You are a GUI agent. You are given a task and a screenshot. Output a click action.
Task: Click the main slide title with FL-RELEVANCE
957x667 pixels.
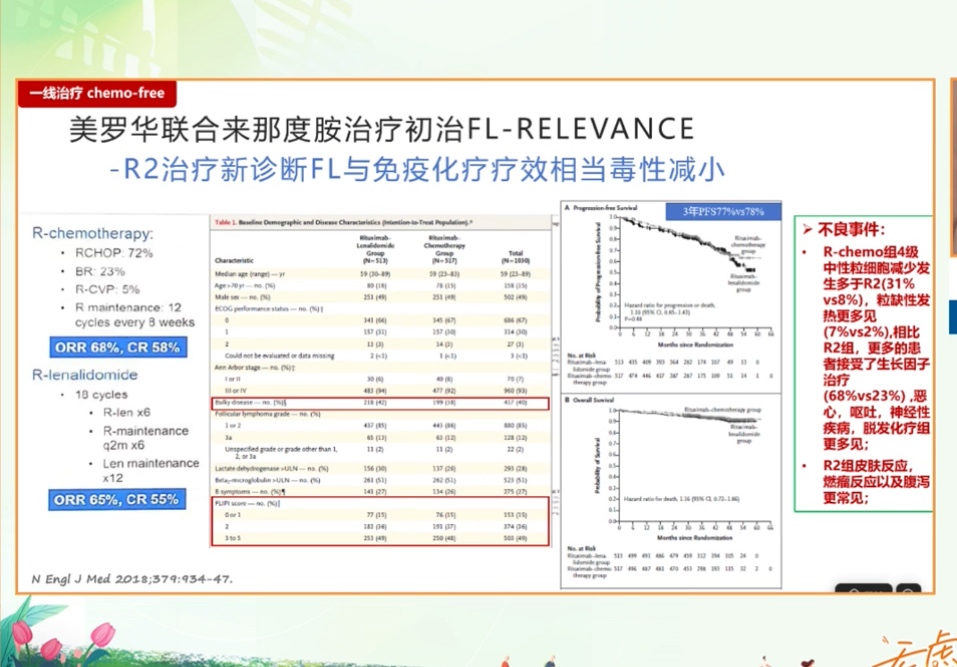pyautogui.click(x=380, y=128)
